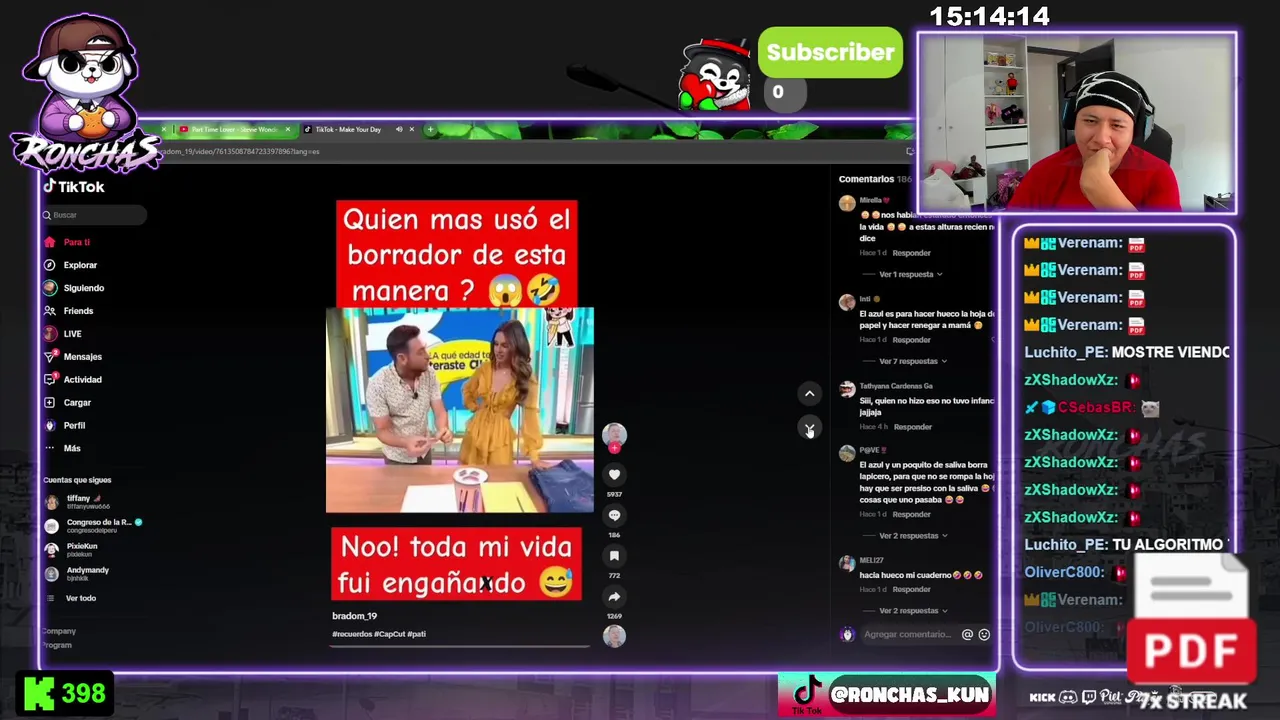Image resolution: width=1280 pixels, height=720 pixels.
Task: Click the @RONCHAS_KUN TikTok banner
Action: (x=886, y=695)
